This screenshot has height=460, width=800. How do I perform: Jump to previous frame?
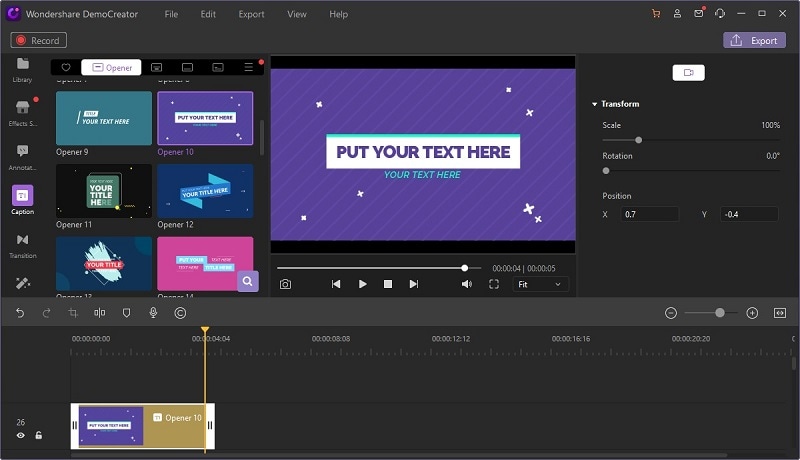tap(336, 284)
